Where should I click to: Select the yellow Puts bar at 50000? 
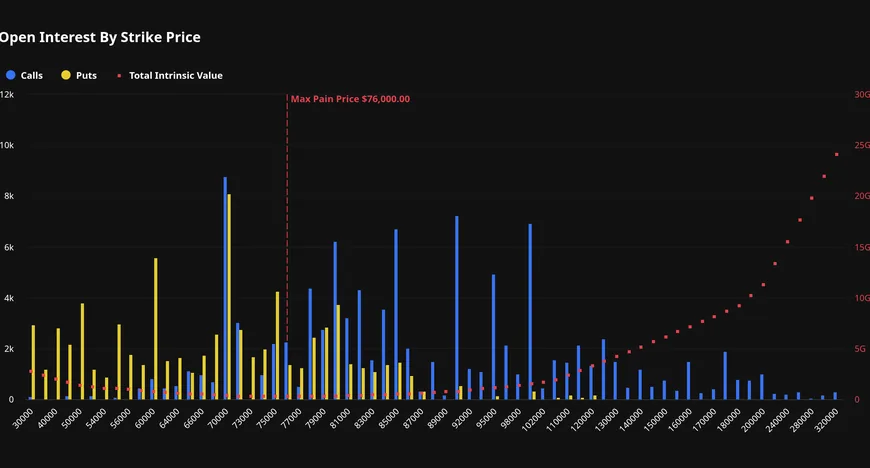click(83, 351)
